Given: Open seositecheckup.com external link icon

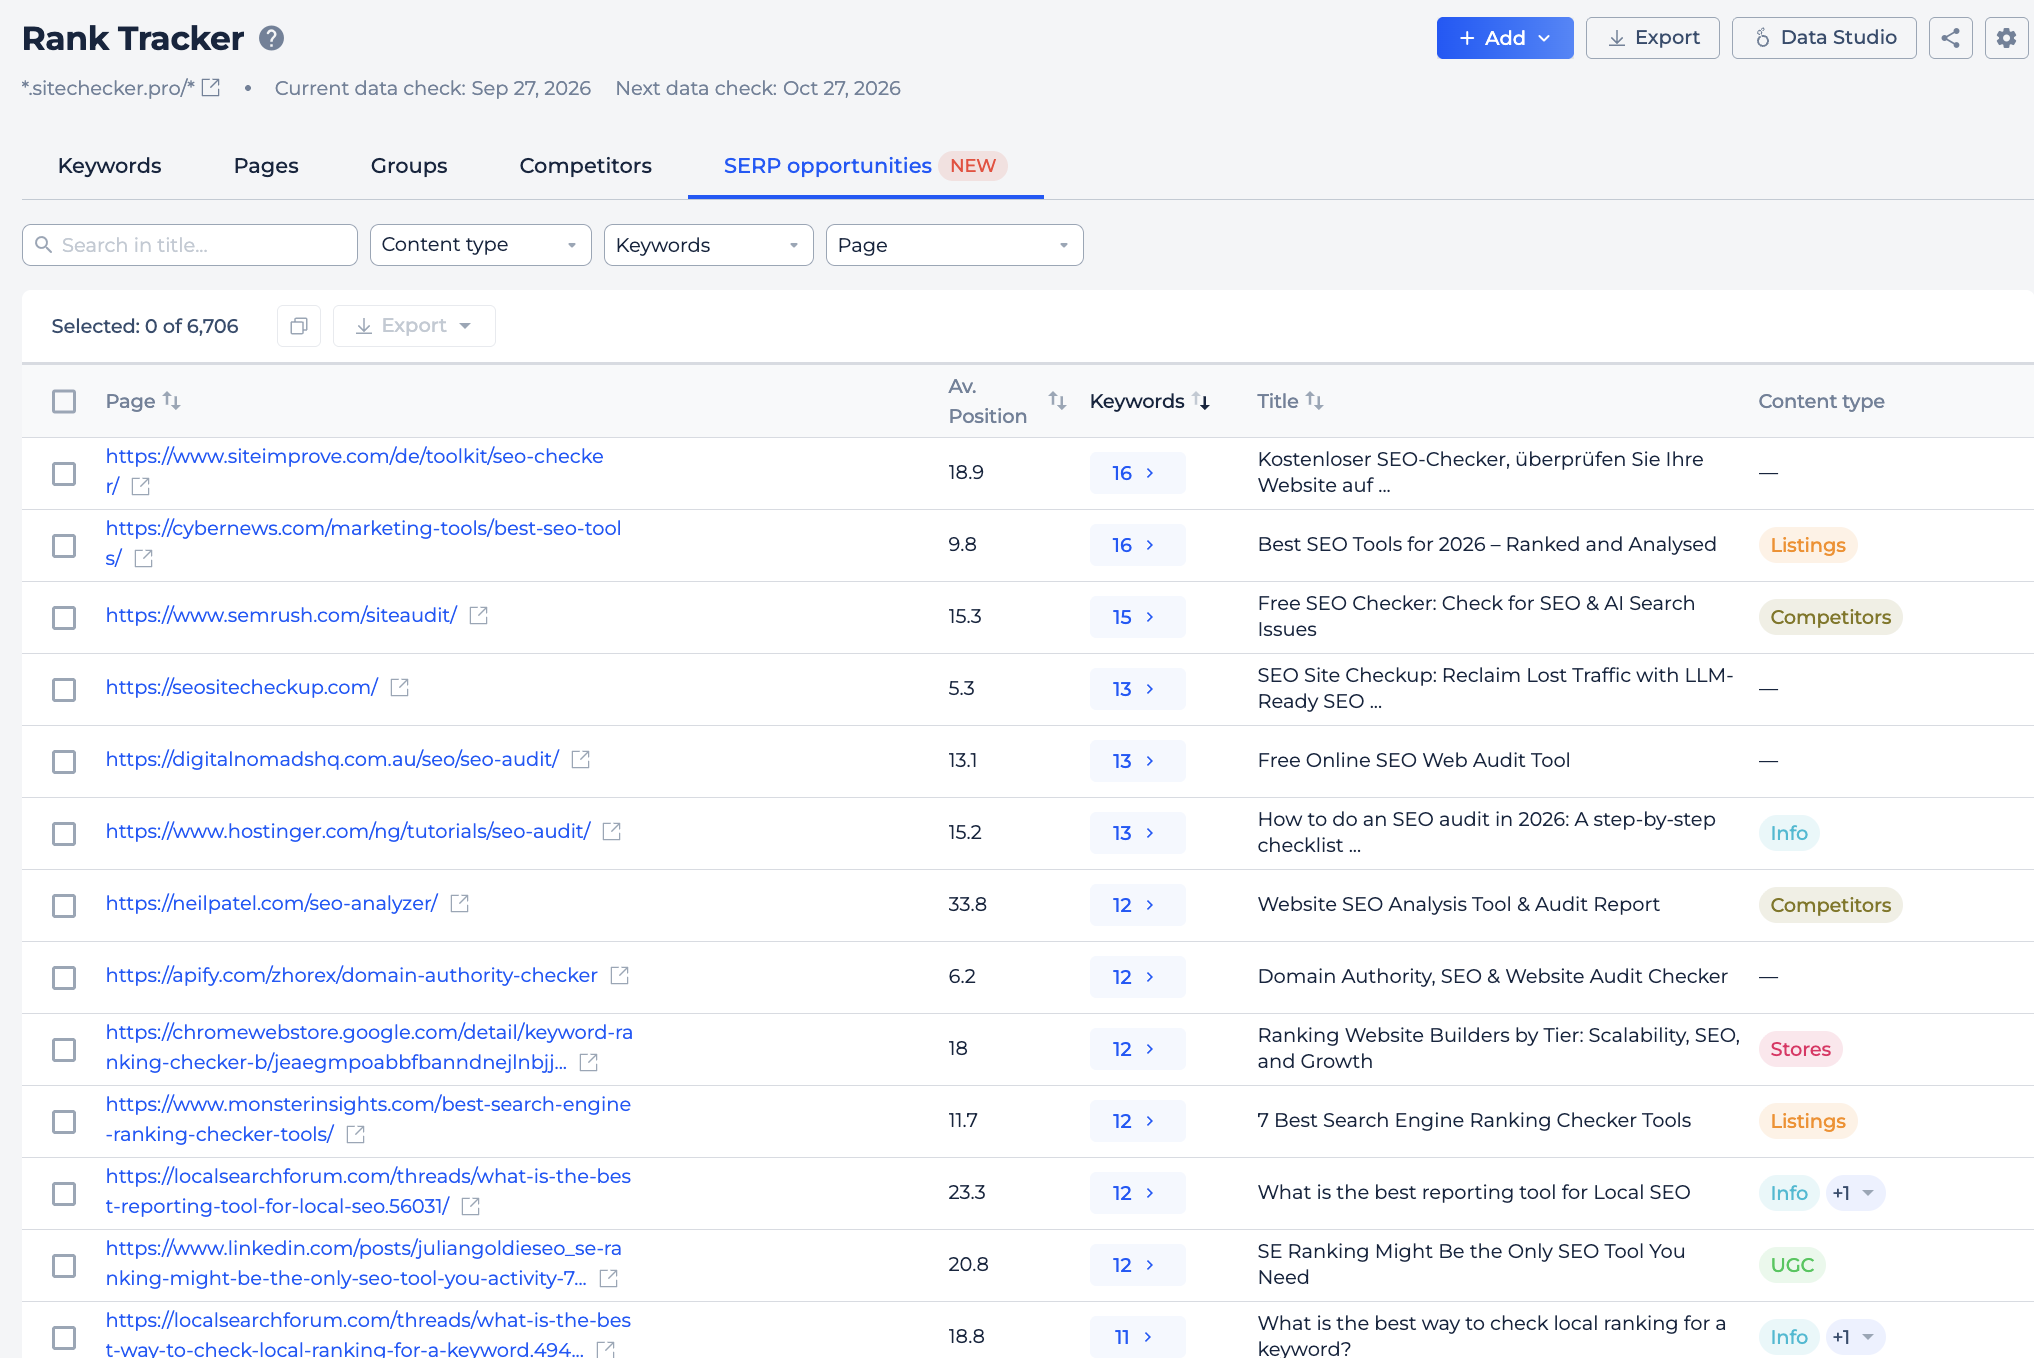Looking at the screenshot, I should pyautogui.click(x=400, y=688).
